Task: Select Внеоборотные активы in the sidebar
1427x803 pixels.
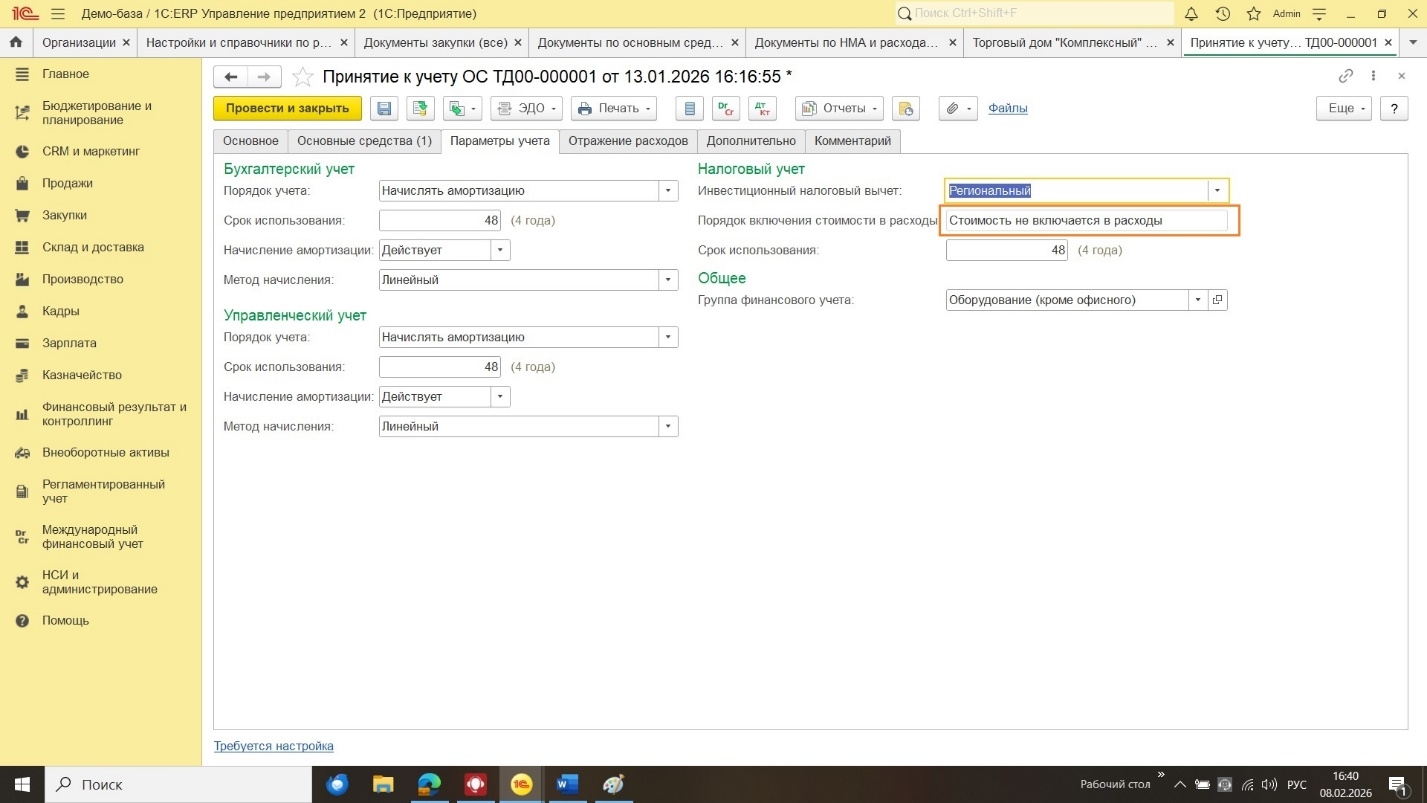Action: coord(105,452)
